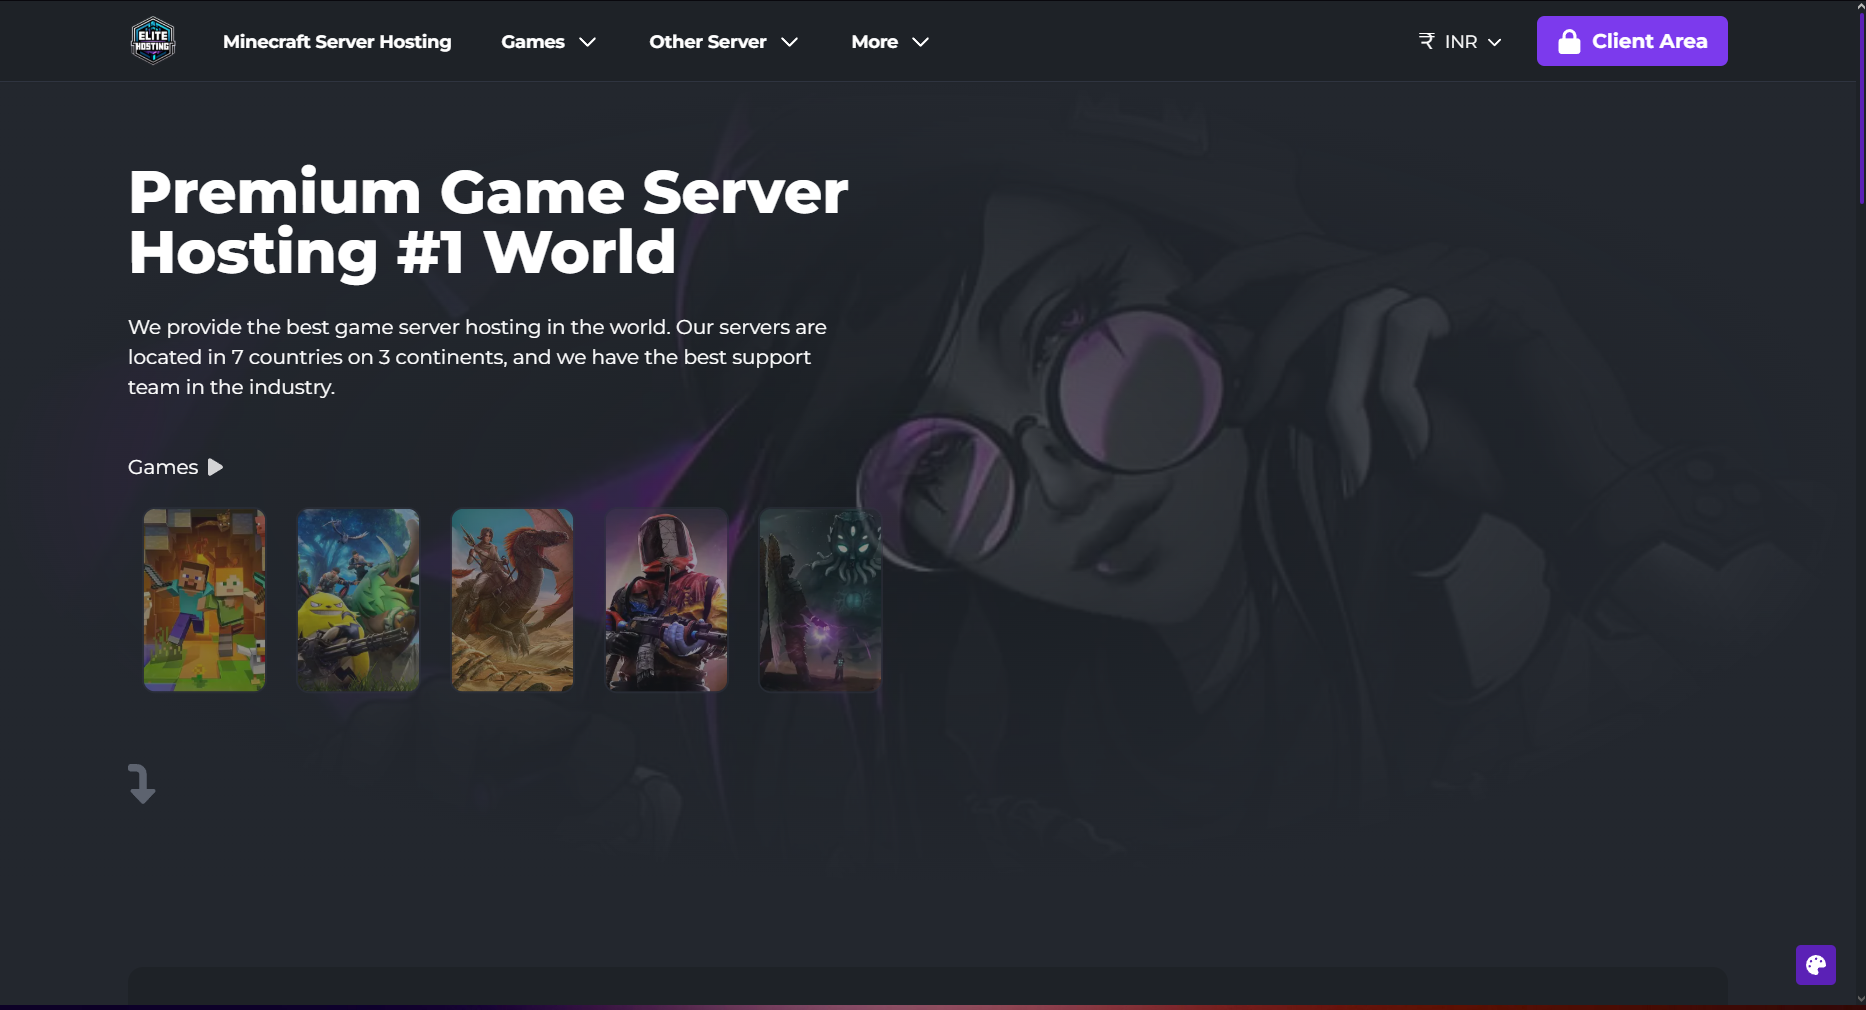Click the scrollbar down arrow

click(1860, 999)
